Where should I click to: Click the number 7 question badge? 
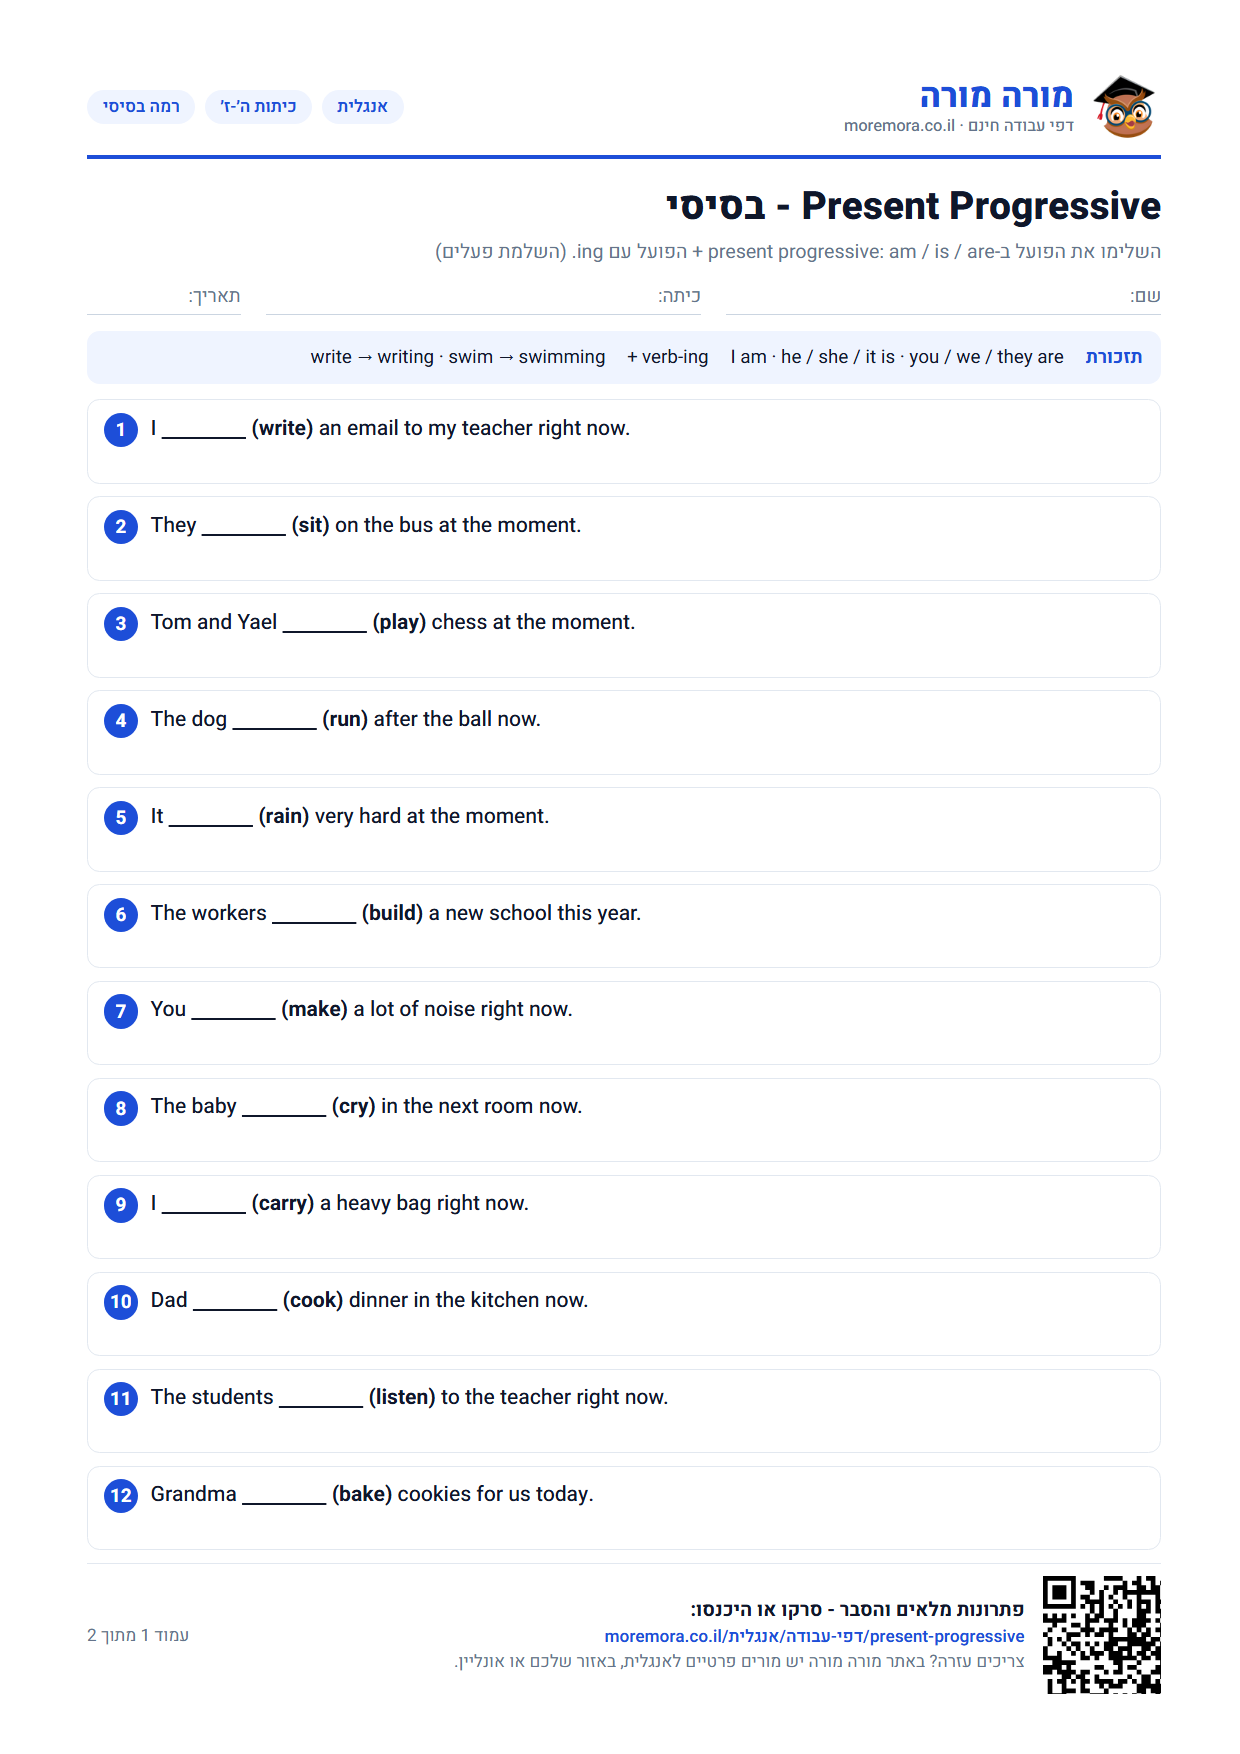pyautogui.click(x=121, y=1011)
